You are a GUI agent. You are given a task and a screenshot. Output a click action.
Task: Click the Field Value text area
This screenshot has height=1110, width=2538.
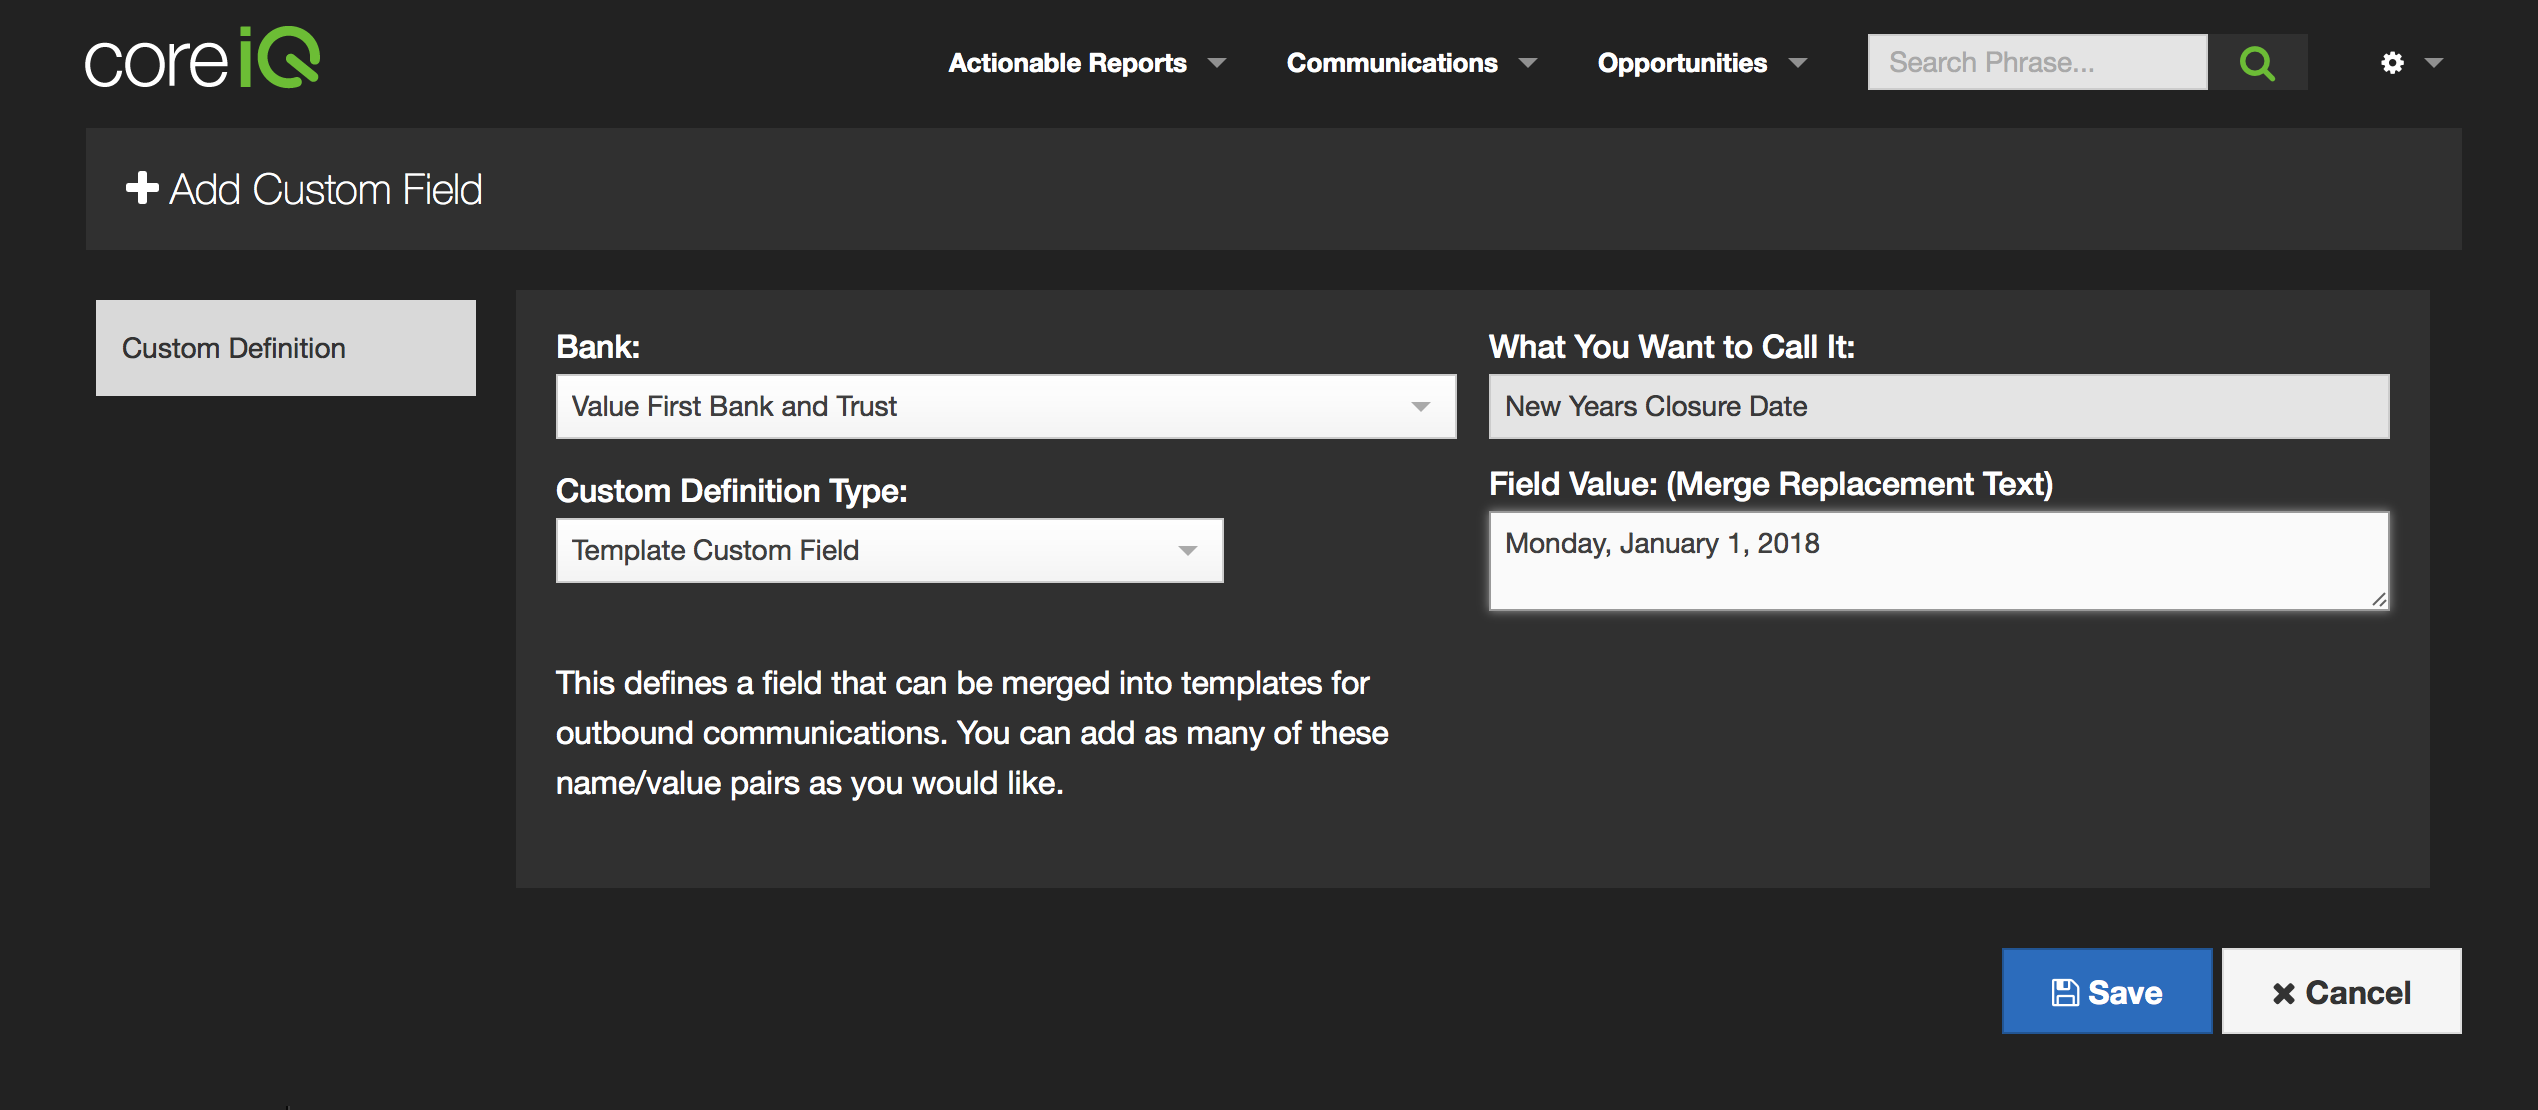[1938, 560]
